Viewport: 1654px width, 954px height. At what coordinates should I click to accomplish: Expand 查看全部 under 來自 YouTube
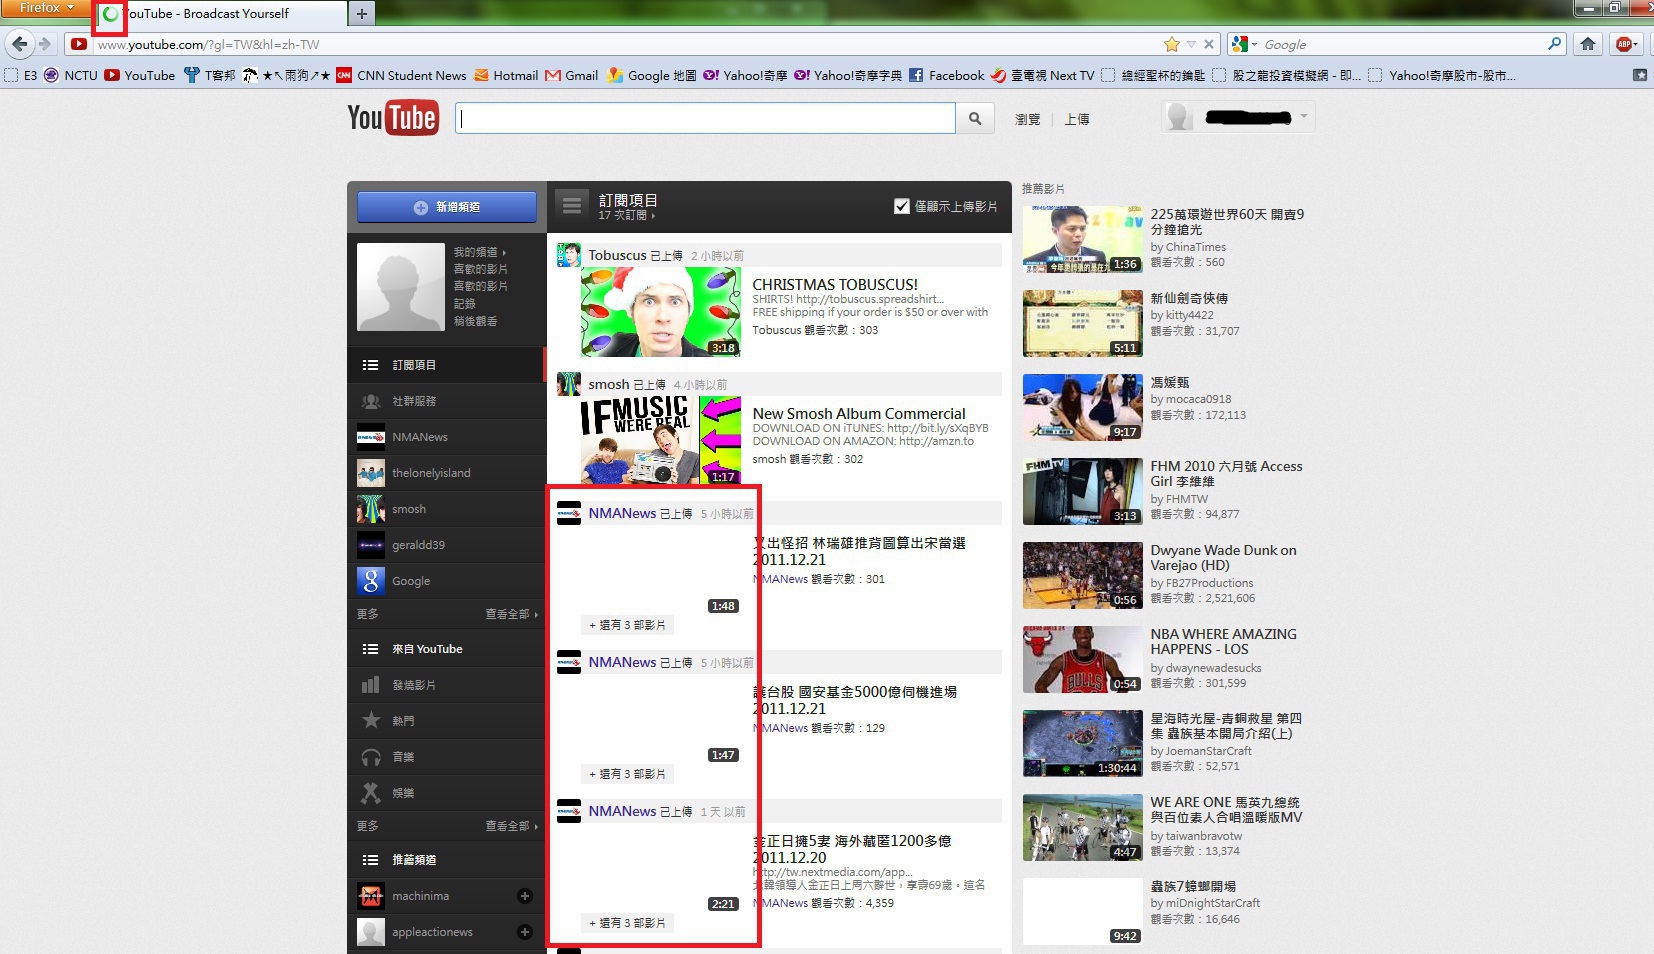click(511, 826)
